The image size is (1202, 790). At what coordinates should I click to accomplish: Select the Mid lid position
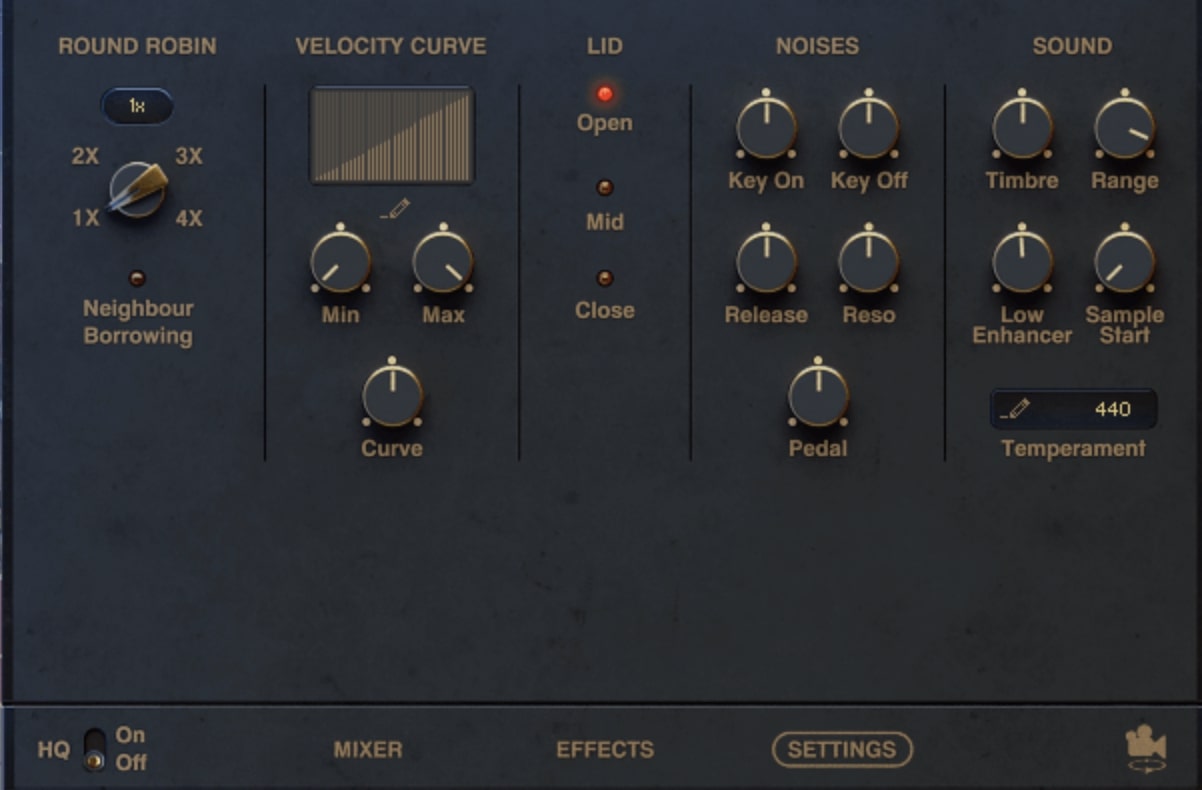coord(604,188)
